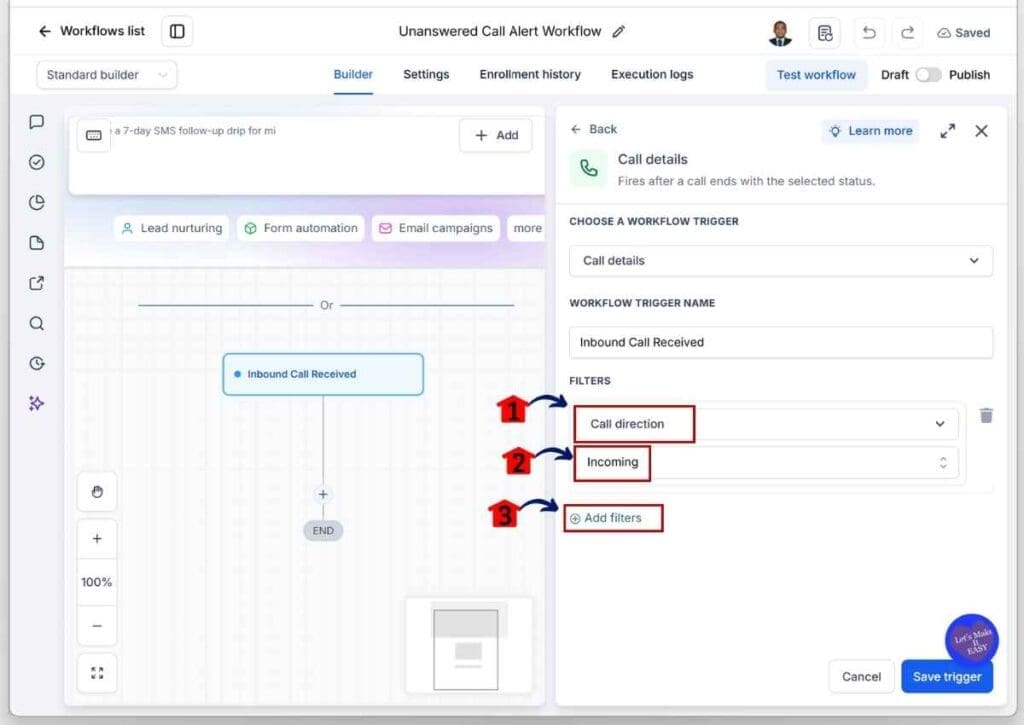Open the Call direction filter dropdown

[x=765, y=424]
